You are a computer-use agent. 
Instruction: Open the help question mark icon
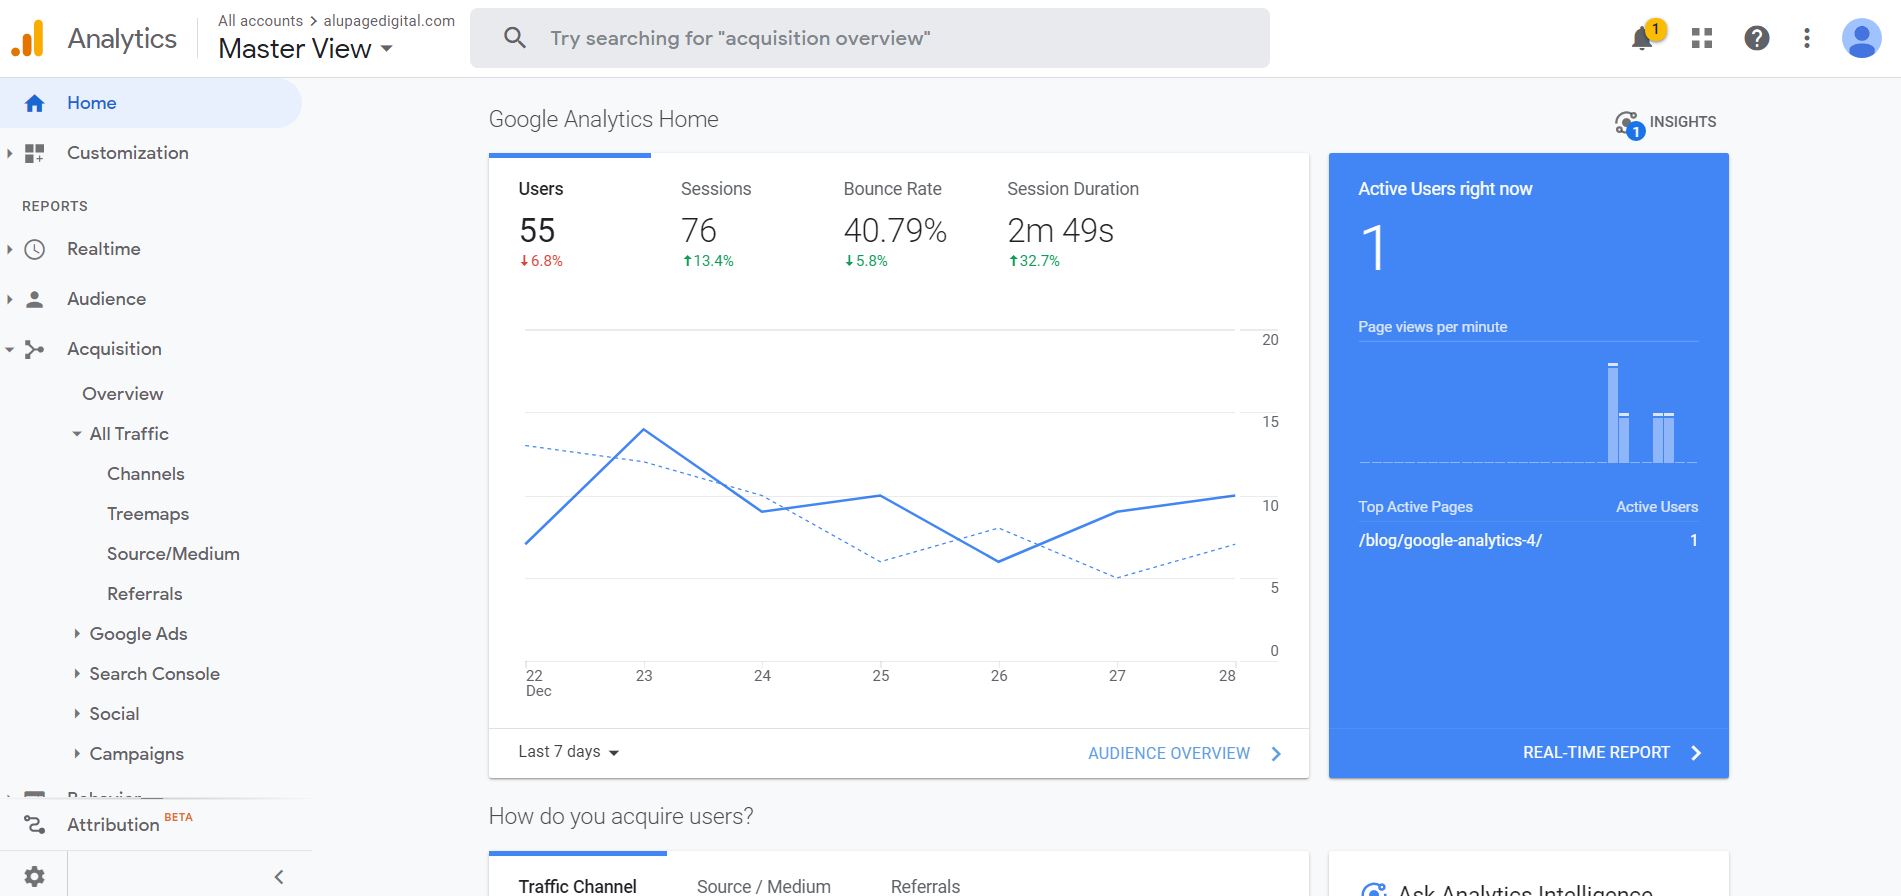(1757, 38)
